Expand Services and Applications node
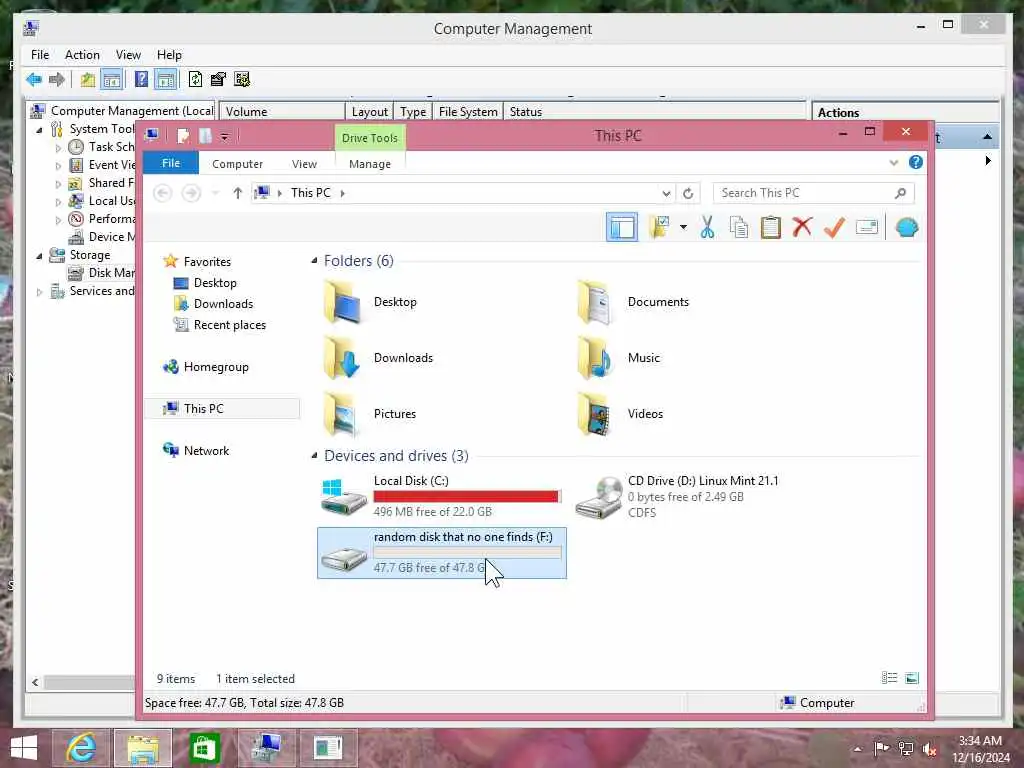 point(39,292)
